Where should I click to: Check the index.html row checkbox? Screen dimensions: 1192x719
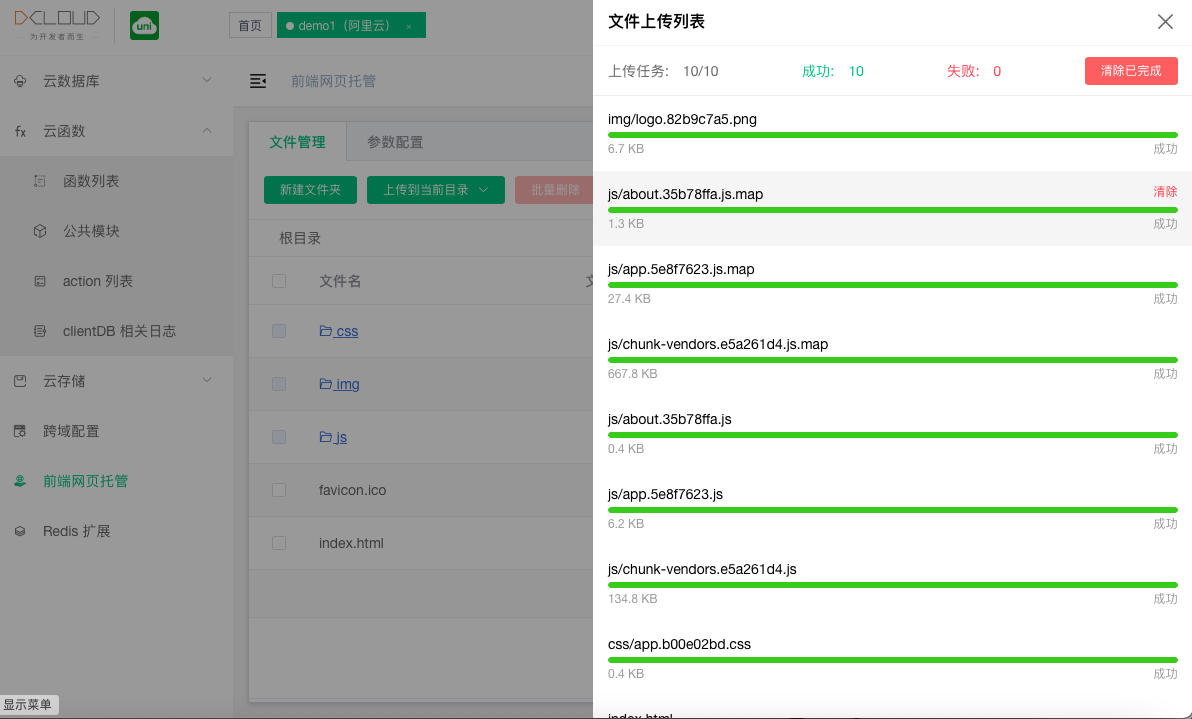click(279, 543)
